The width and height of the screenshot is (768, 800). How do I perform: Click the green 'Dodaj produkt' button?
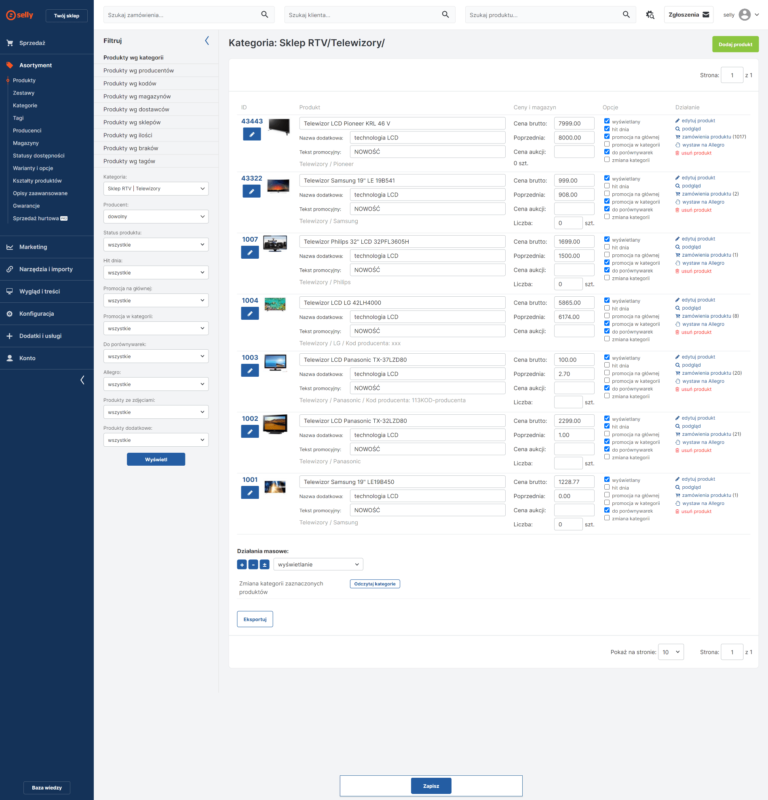point(735,45)
